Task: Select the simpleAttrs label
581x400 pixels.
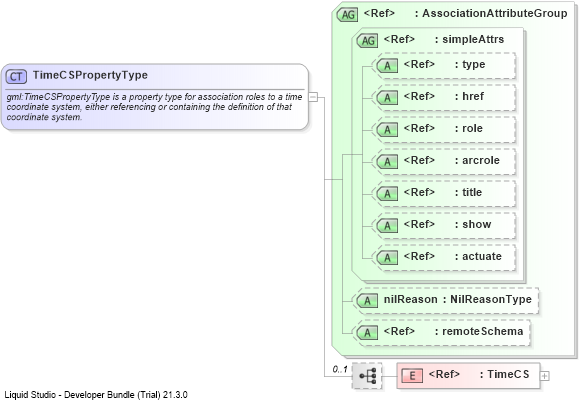Action: pos(473,39)
